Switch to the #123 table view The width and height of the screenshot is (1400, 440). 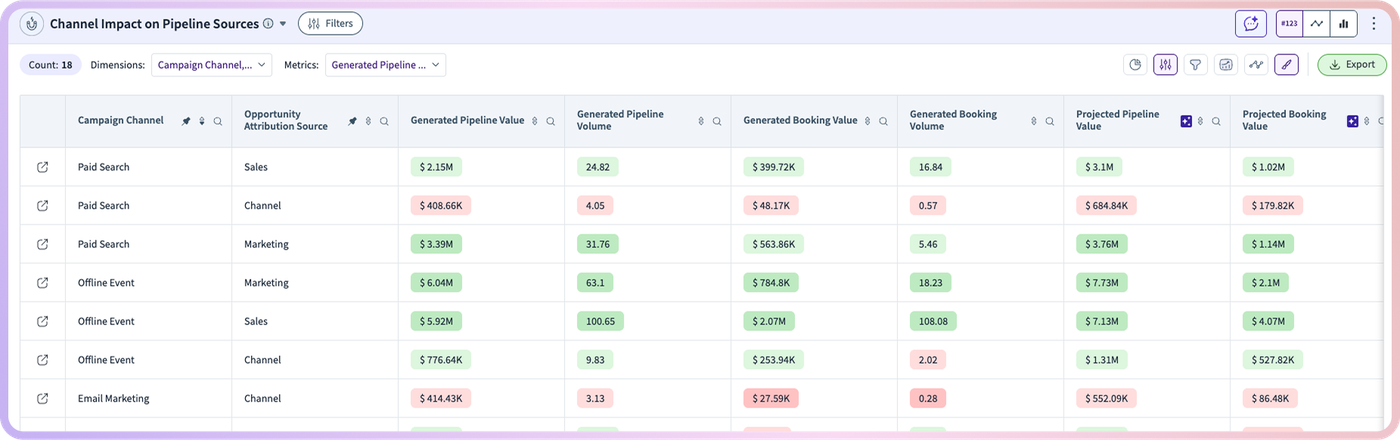point(1289,23)
